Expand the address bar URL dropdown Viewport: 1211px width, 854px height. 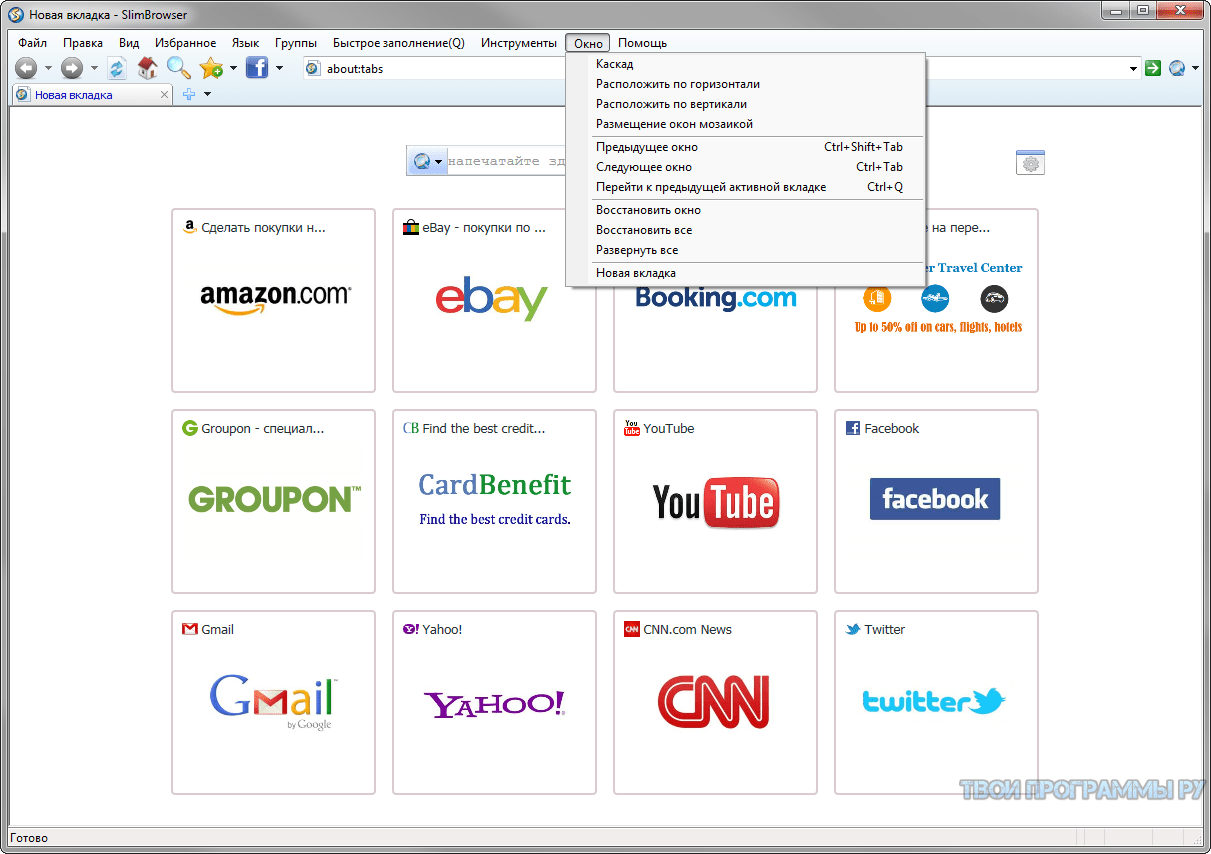coord(1134,69)
